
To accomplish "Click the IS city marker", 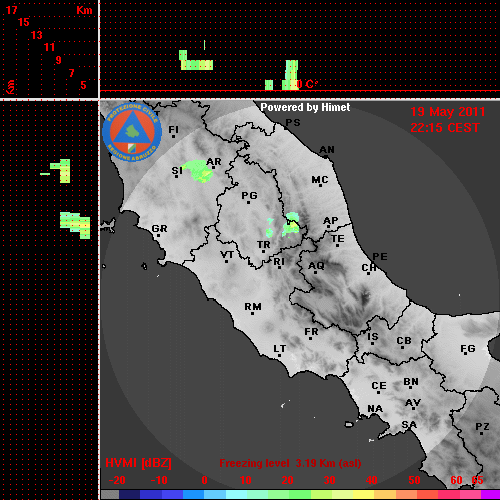I will pyautogui.click(x=372, y=343).
